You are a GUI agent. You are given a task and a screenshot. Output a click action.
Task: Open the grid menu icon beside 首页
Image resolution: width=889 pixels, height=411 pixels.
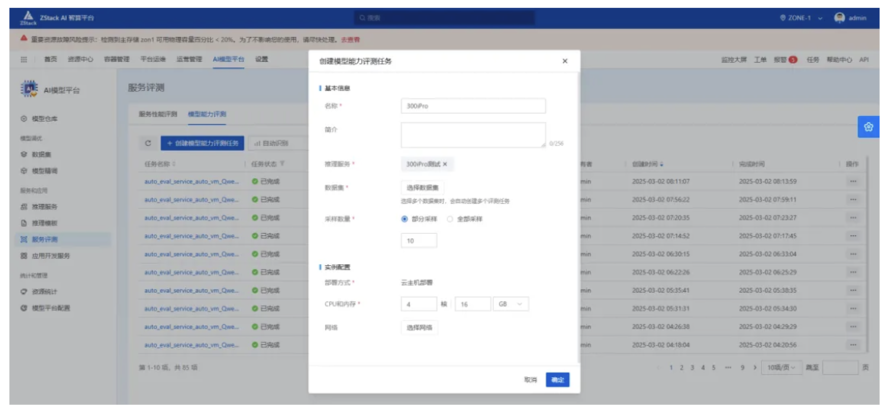coord(24,60)
